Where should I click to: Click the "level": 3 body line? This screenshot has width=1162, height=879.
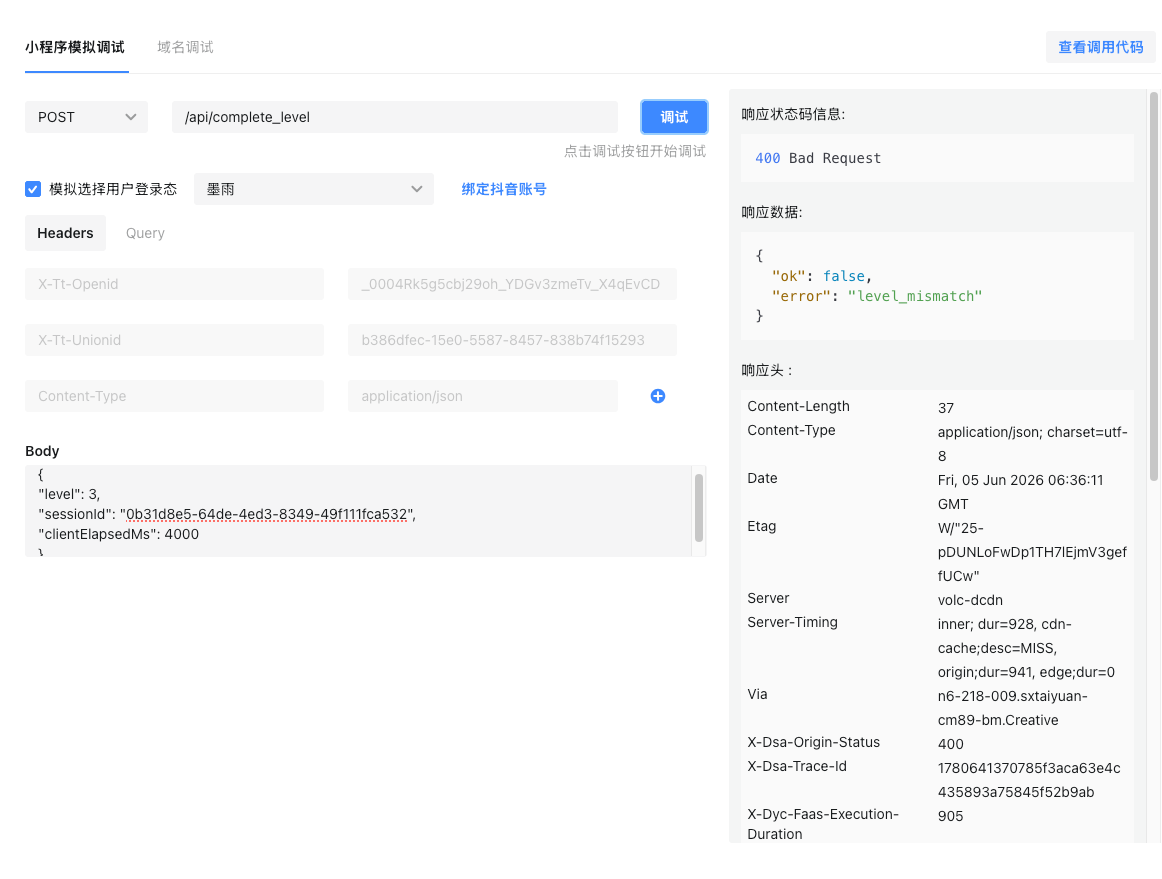tap(69, 494)
